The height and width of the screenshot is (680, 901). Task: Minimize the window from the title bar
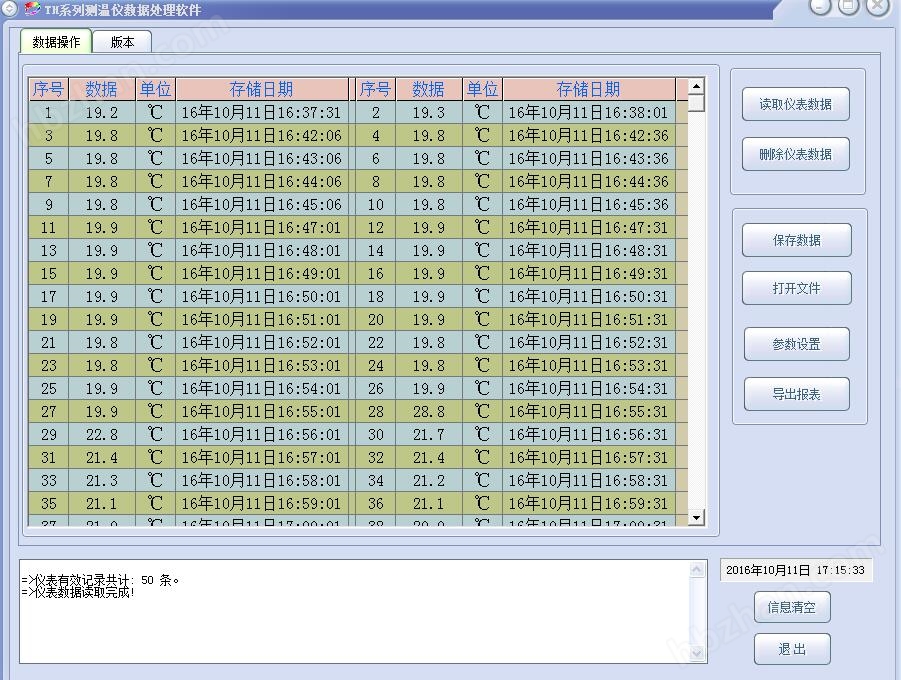pos(820,6)
